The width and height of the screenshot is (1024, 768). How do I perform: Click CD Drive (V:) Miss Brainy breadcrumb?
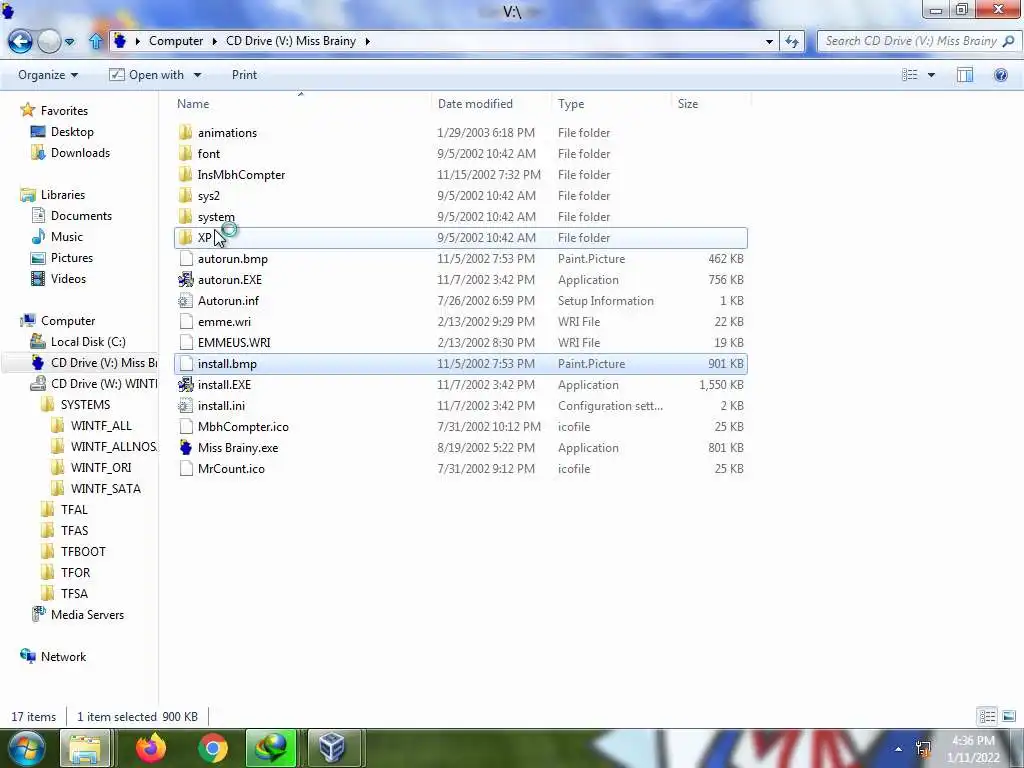pyautogui.click(x=291, y=40)
